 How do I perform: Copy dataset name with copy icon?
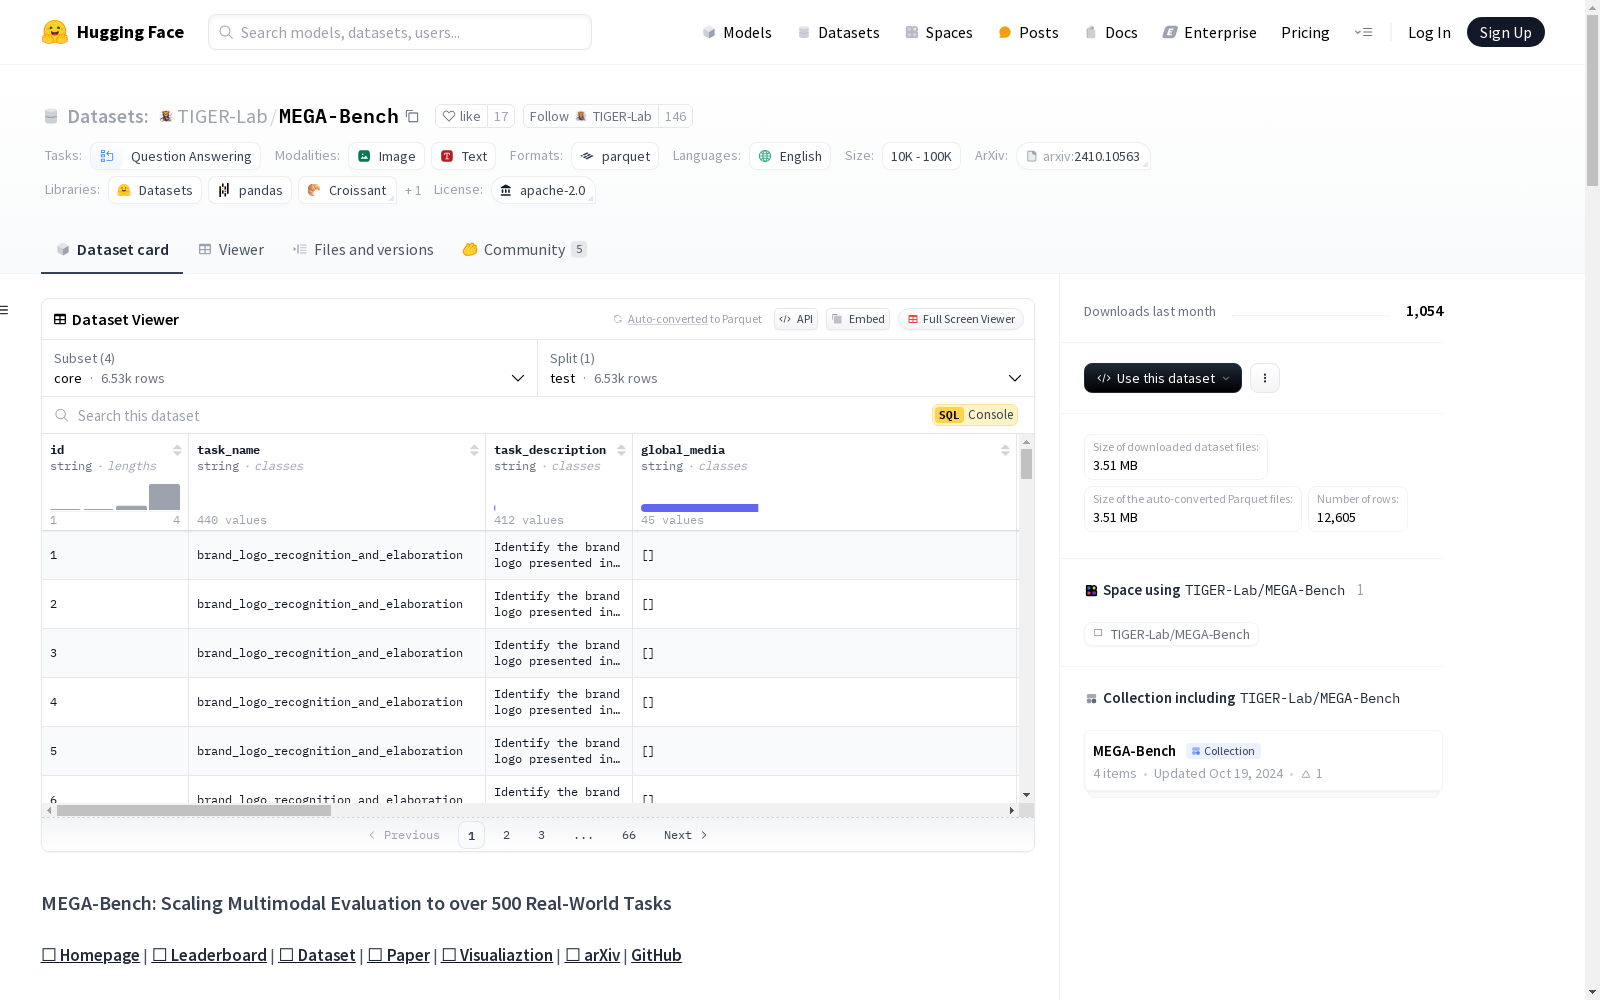pos(412,116)
